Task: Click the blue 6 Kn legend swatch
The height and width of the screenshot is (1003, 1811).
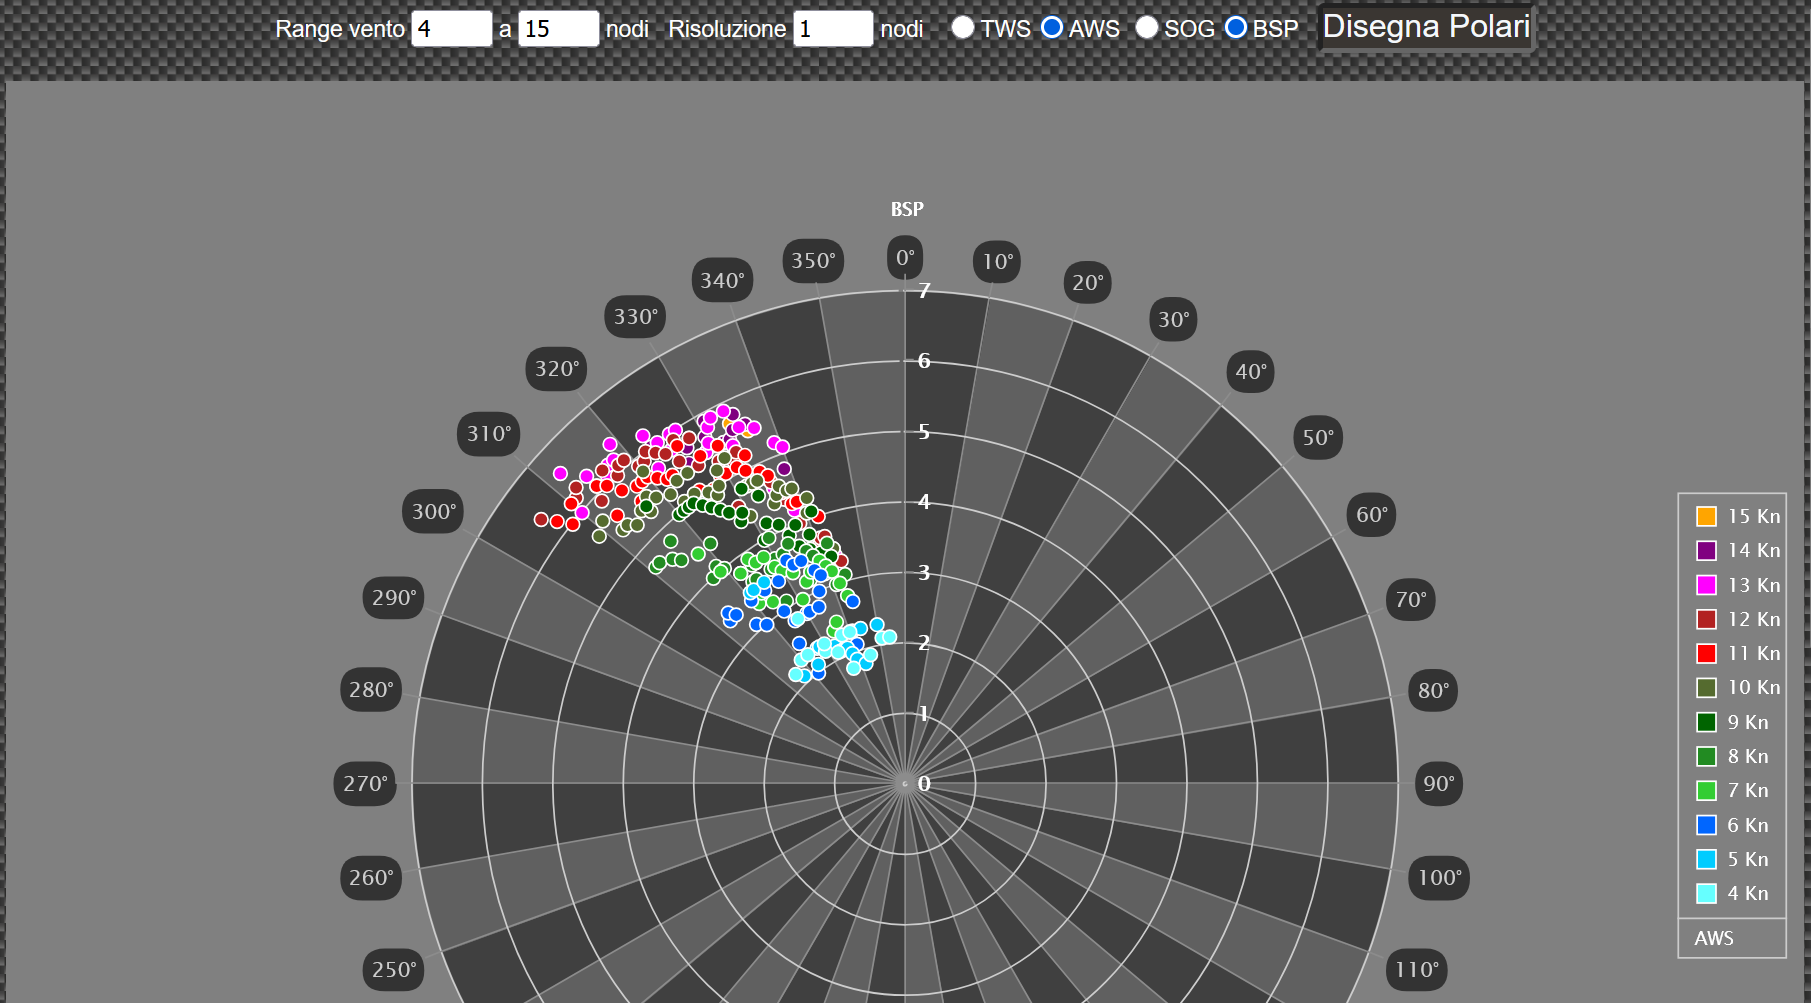Action: pyautogui.click(x=1706, y=825)
